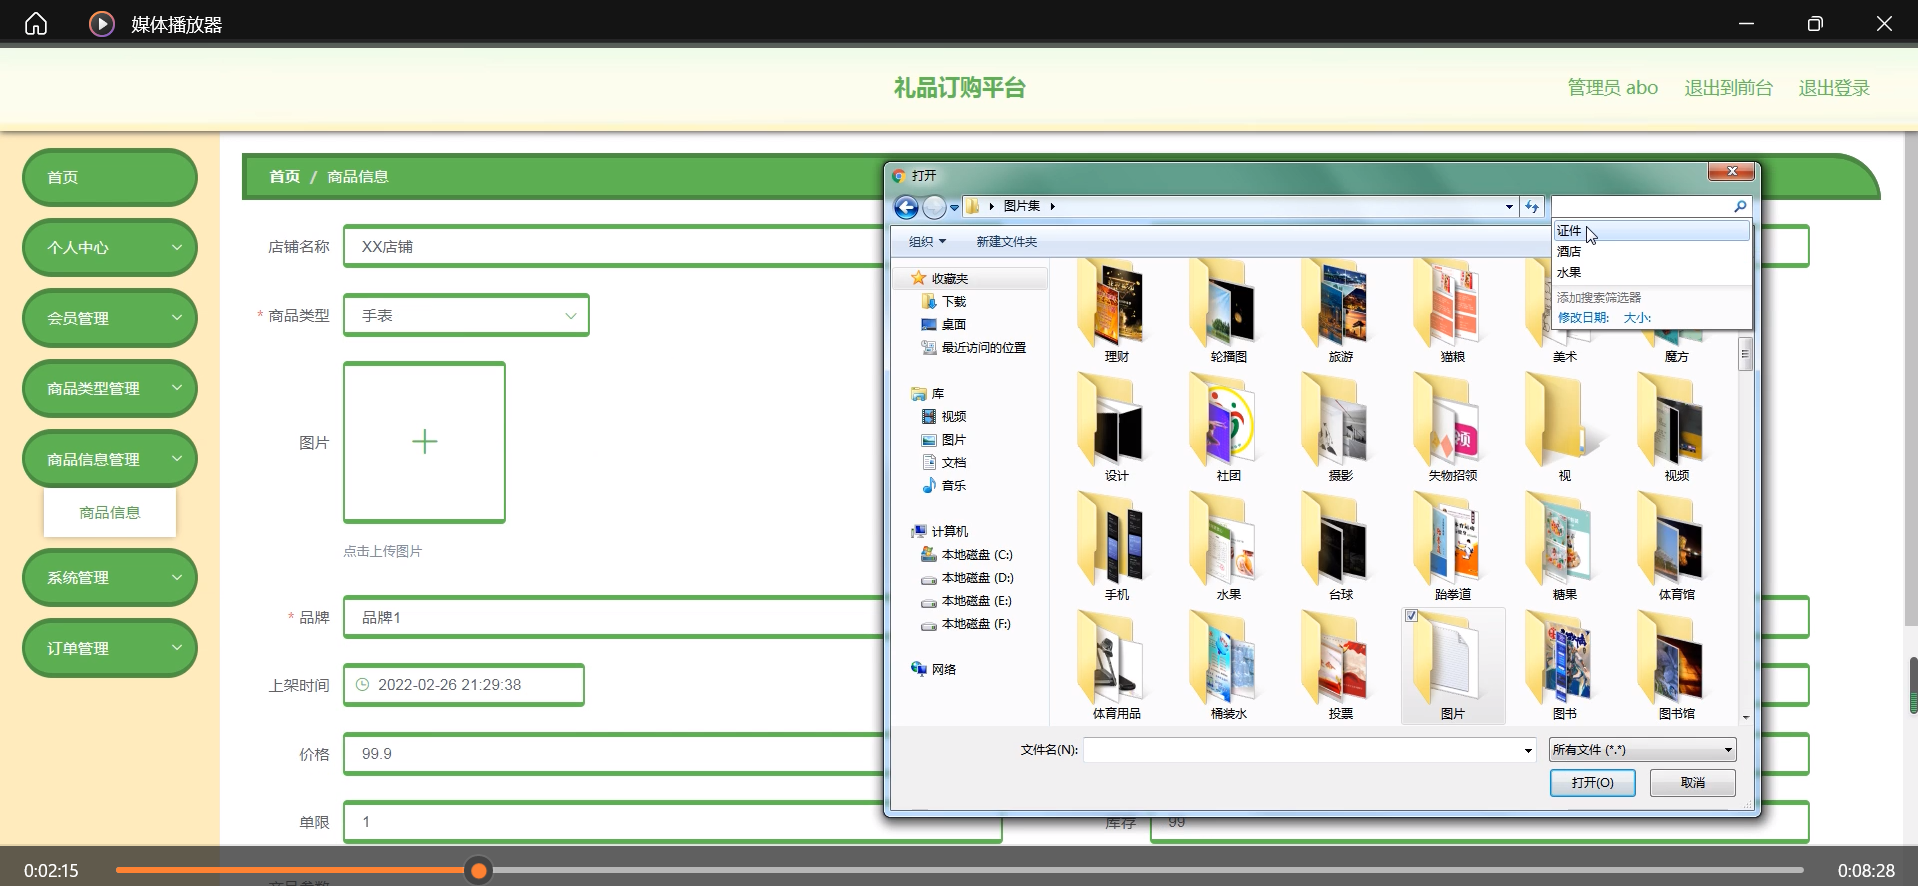Click the upload image plus box

[424, 442]
